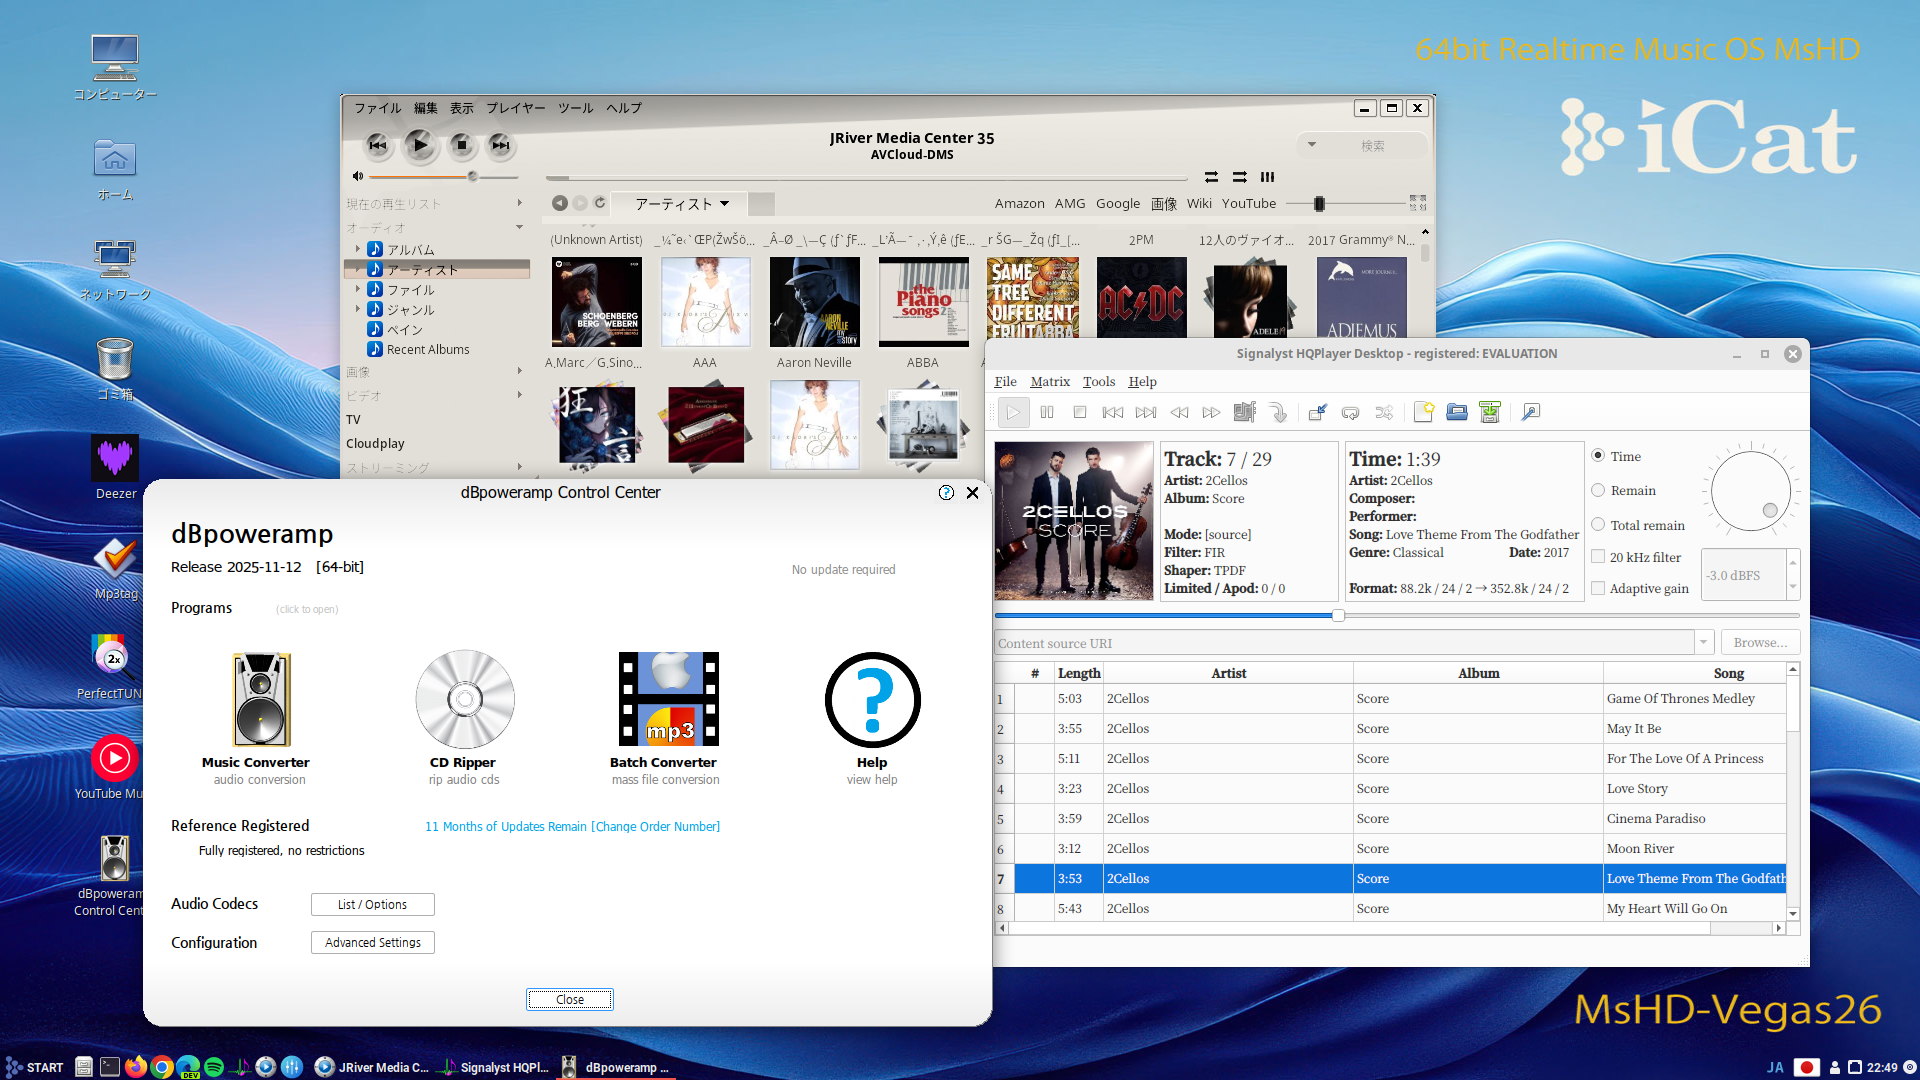
Task: Enable Adaptive gain checkbox
Action: (1598, 588)
